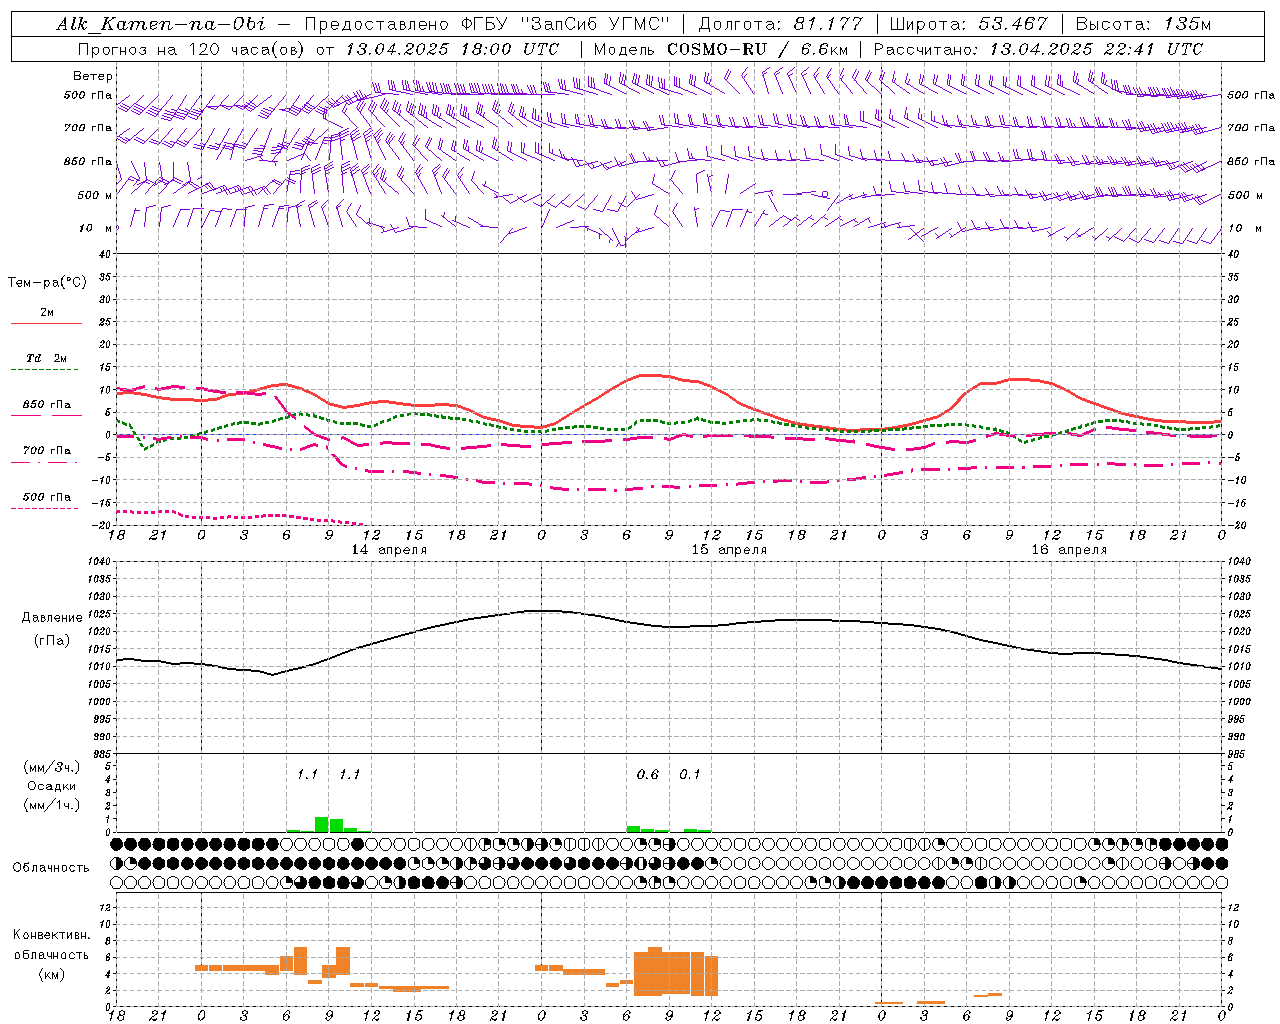1280x1024 pixels.
Task: Click the Тем-ра(°C) axis title
Action: (x=48, y=283)
